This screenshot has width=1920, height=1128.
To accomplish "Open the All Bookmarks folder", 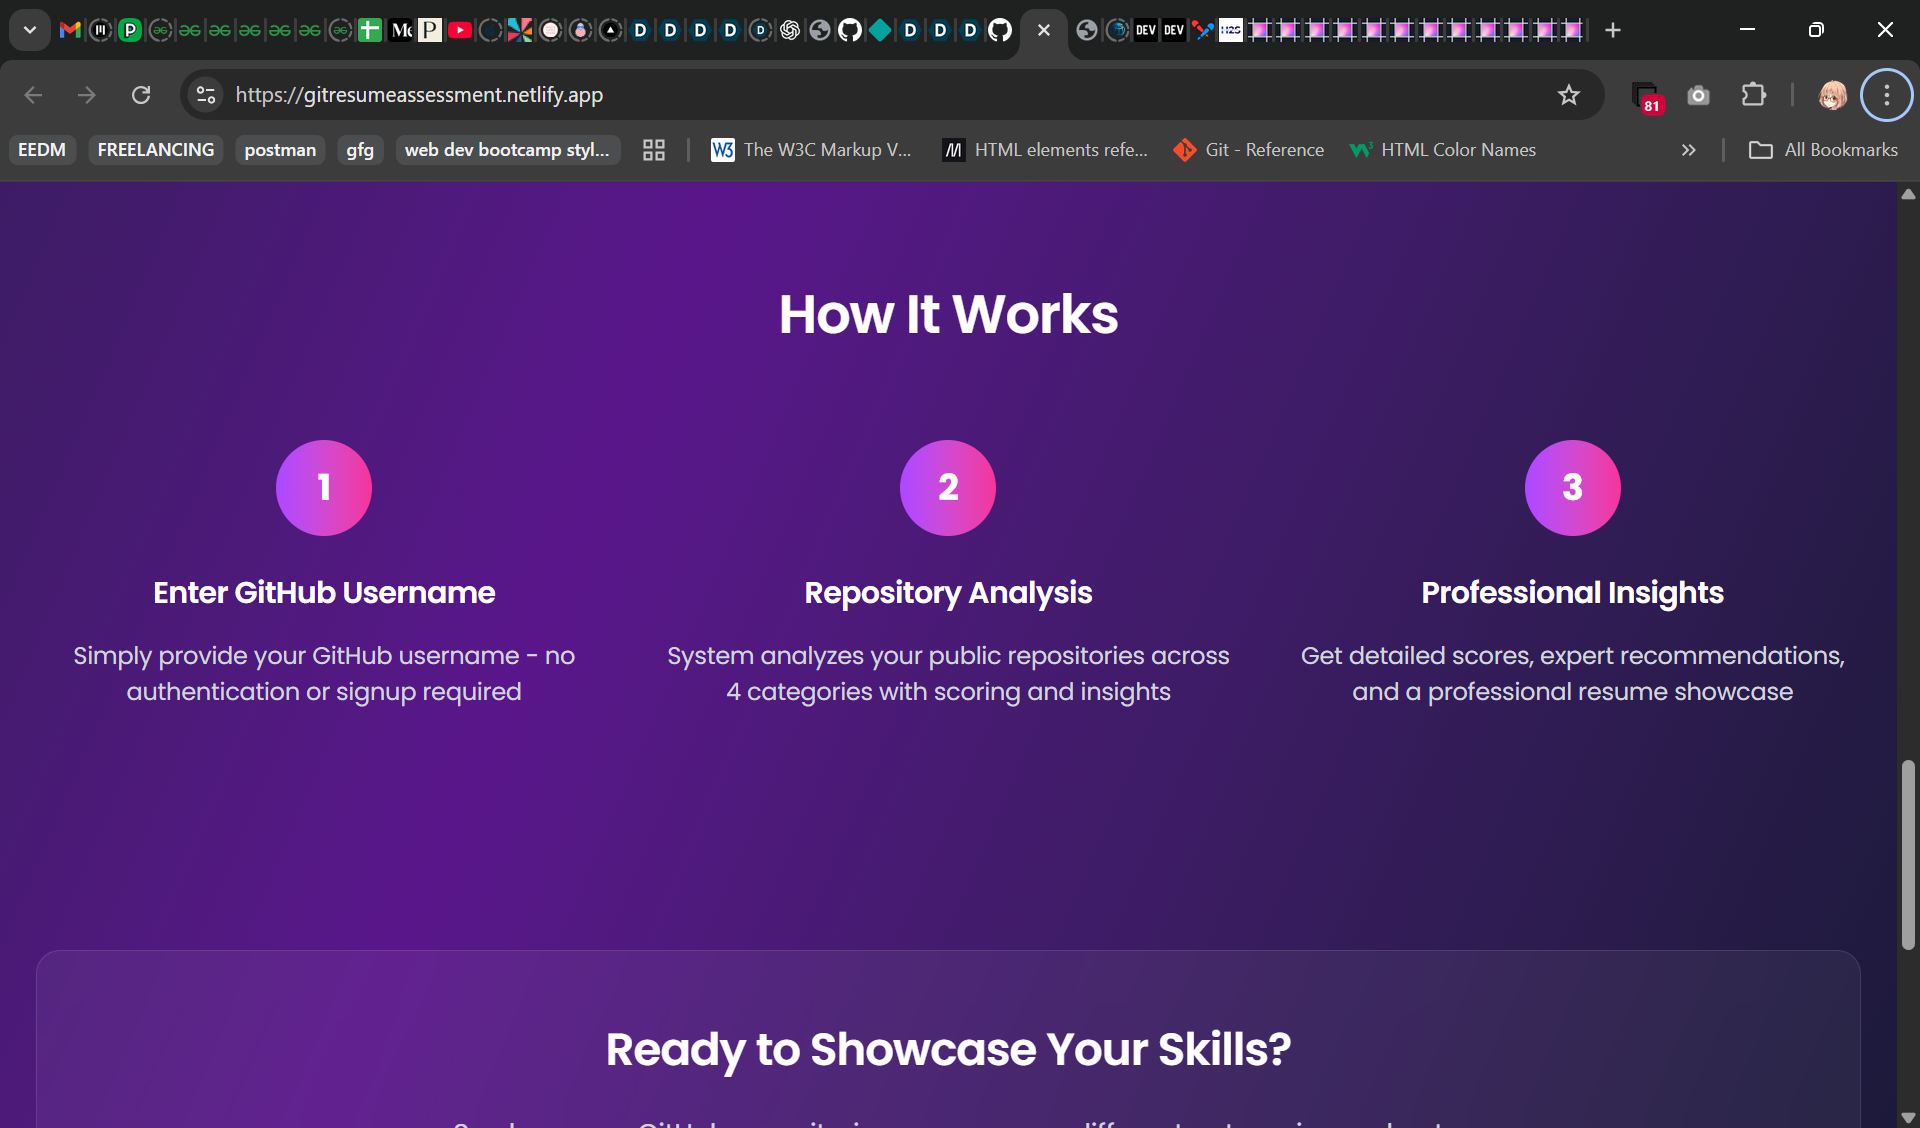I will (x=1823, y=150).
